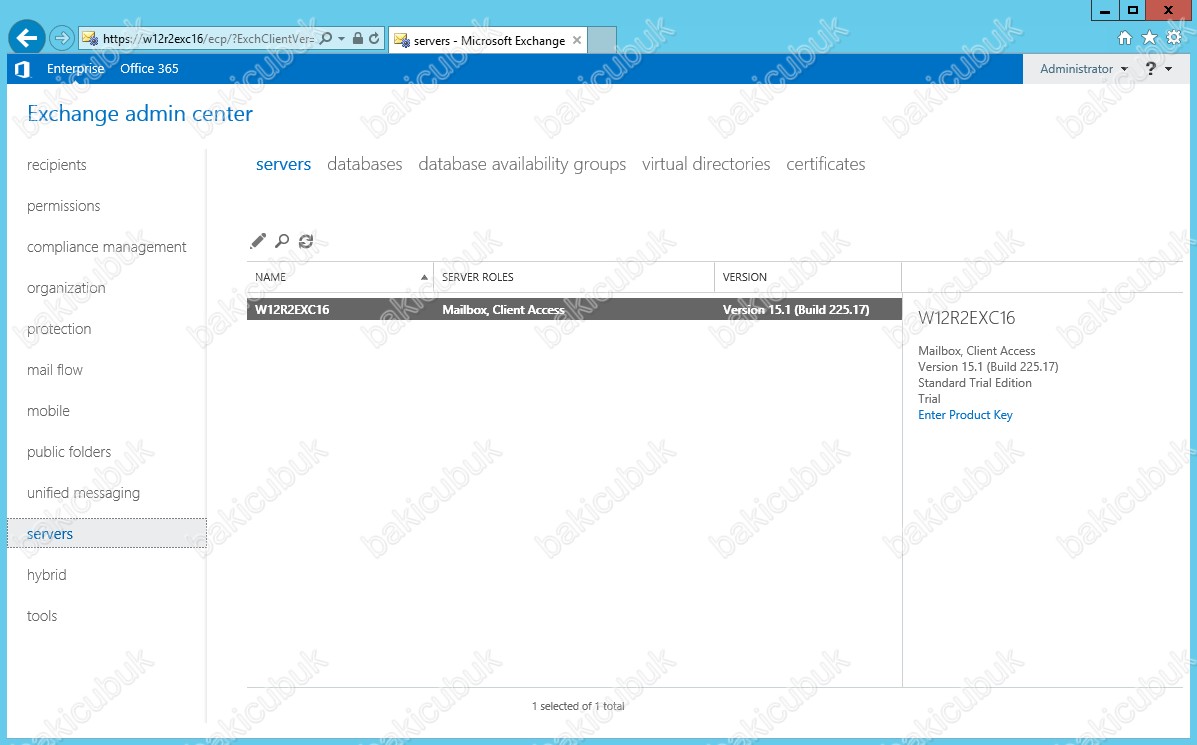1197x745 pixels.
Task: Click the VERSION column header
Action: (808, 277)
